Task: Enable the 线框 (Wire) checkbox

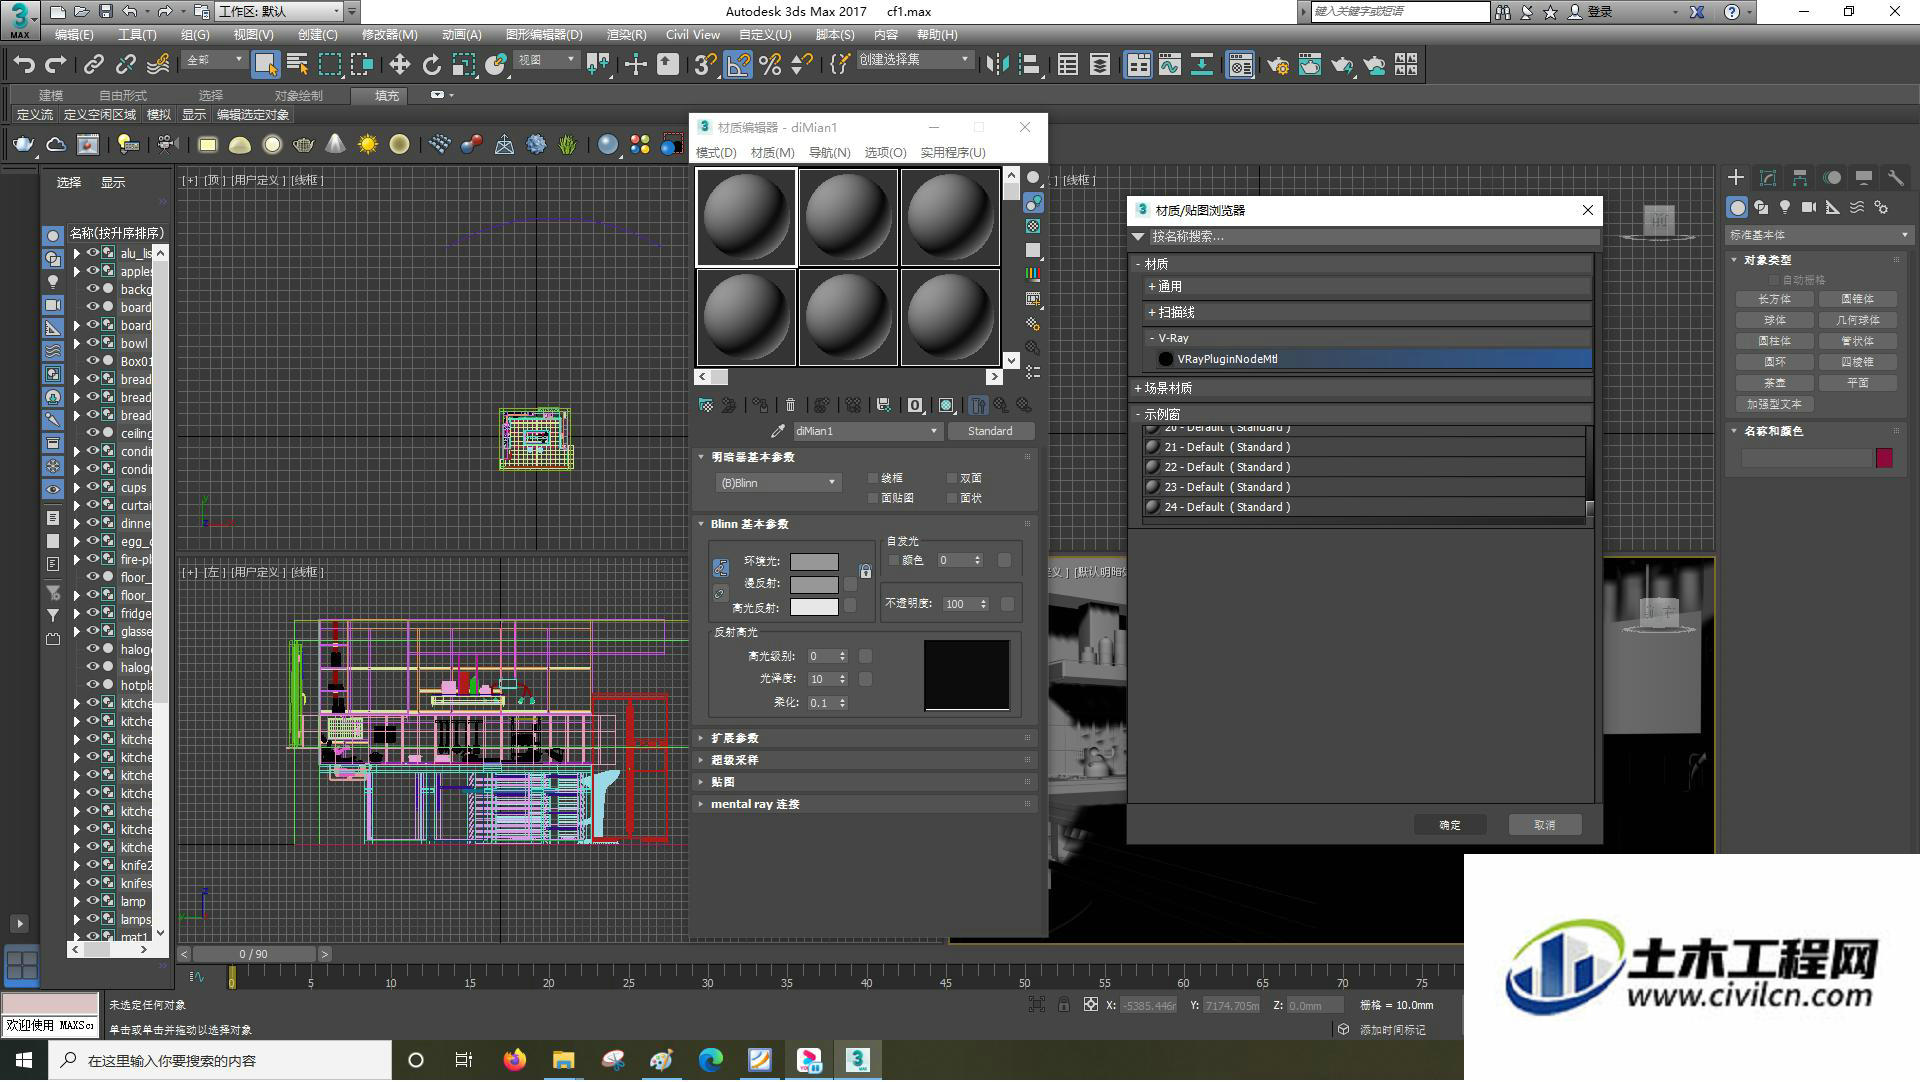Action: click(873, 478)
